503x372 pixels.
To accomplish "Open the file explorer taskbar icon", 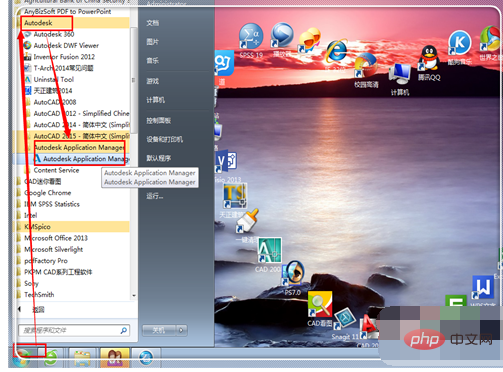I will point(82,358).
